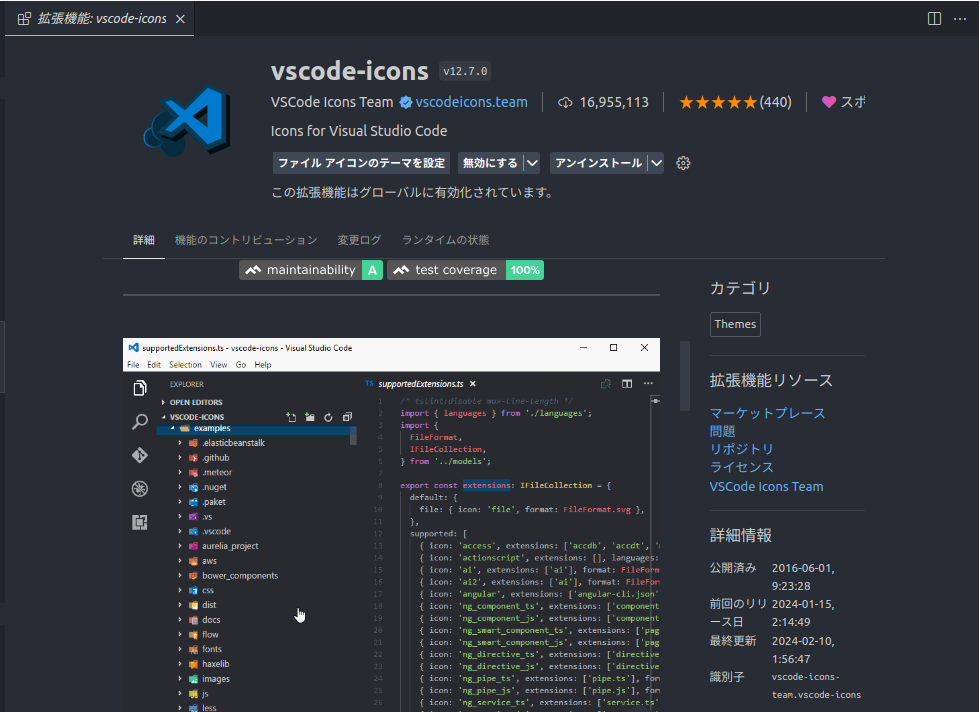Viewport: 979px width, 712px height.
Task: Select the 拡張機能: vscode-icons editor tab
Action: click(x=99, y=19)
